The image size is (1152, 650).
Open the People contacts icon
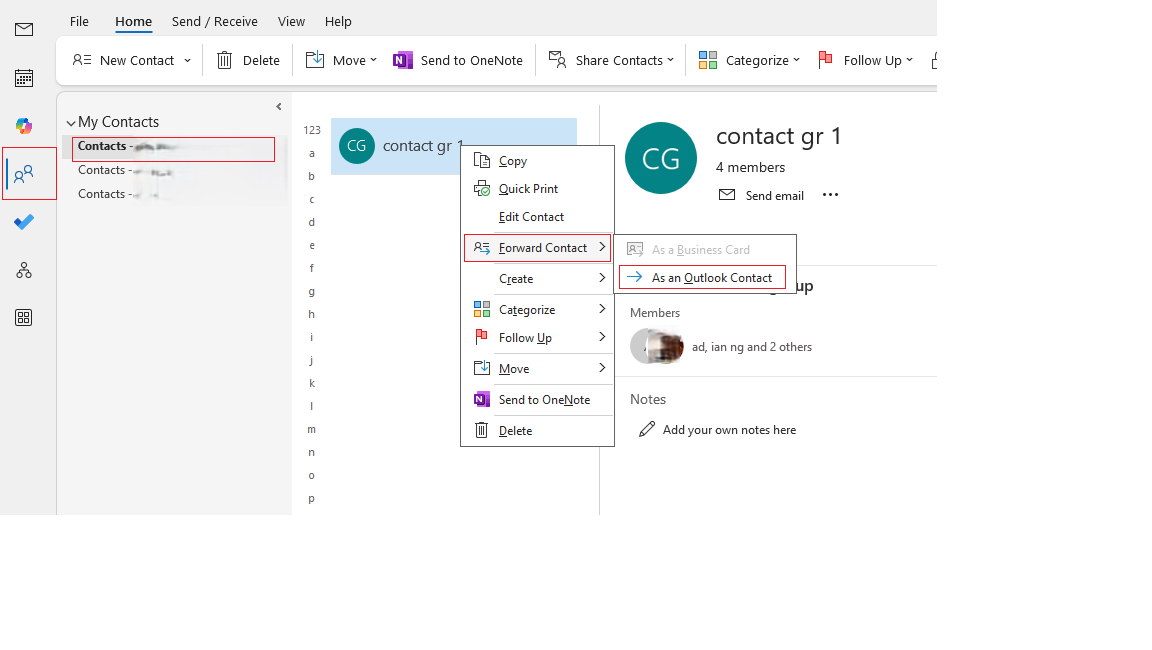(24, 174)
